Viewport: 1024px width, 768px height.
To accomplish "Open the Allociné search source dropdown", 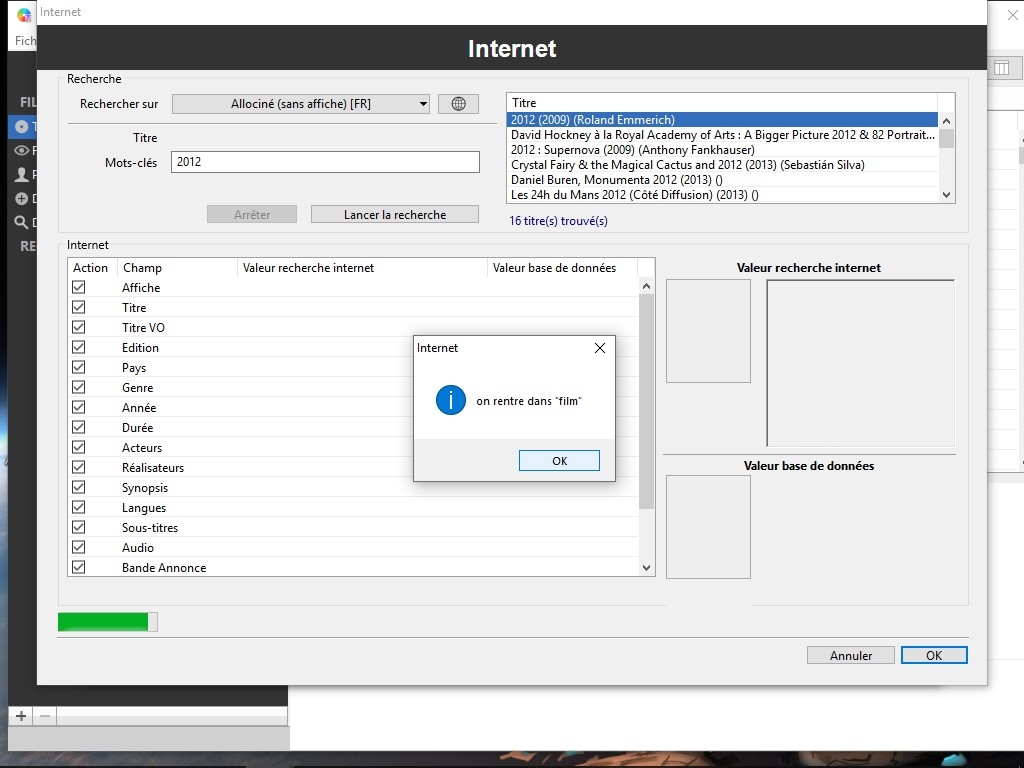I will (x=301, y=104).
